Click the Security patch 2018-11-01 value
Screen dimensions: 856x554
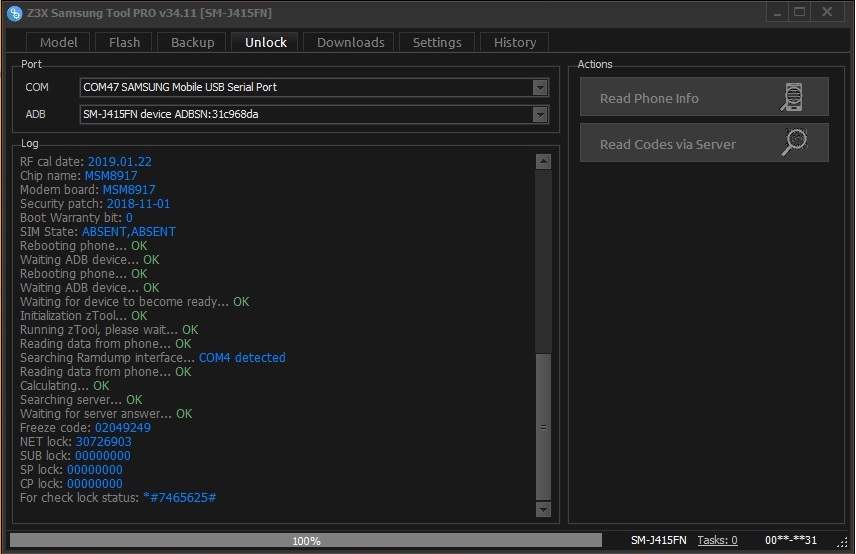(138, 204)
